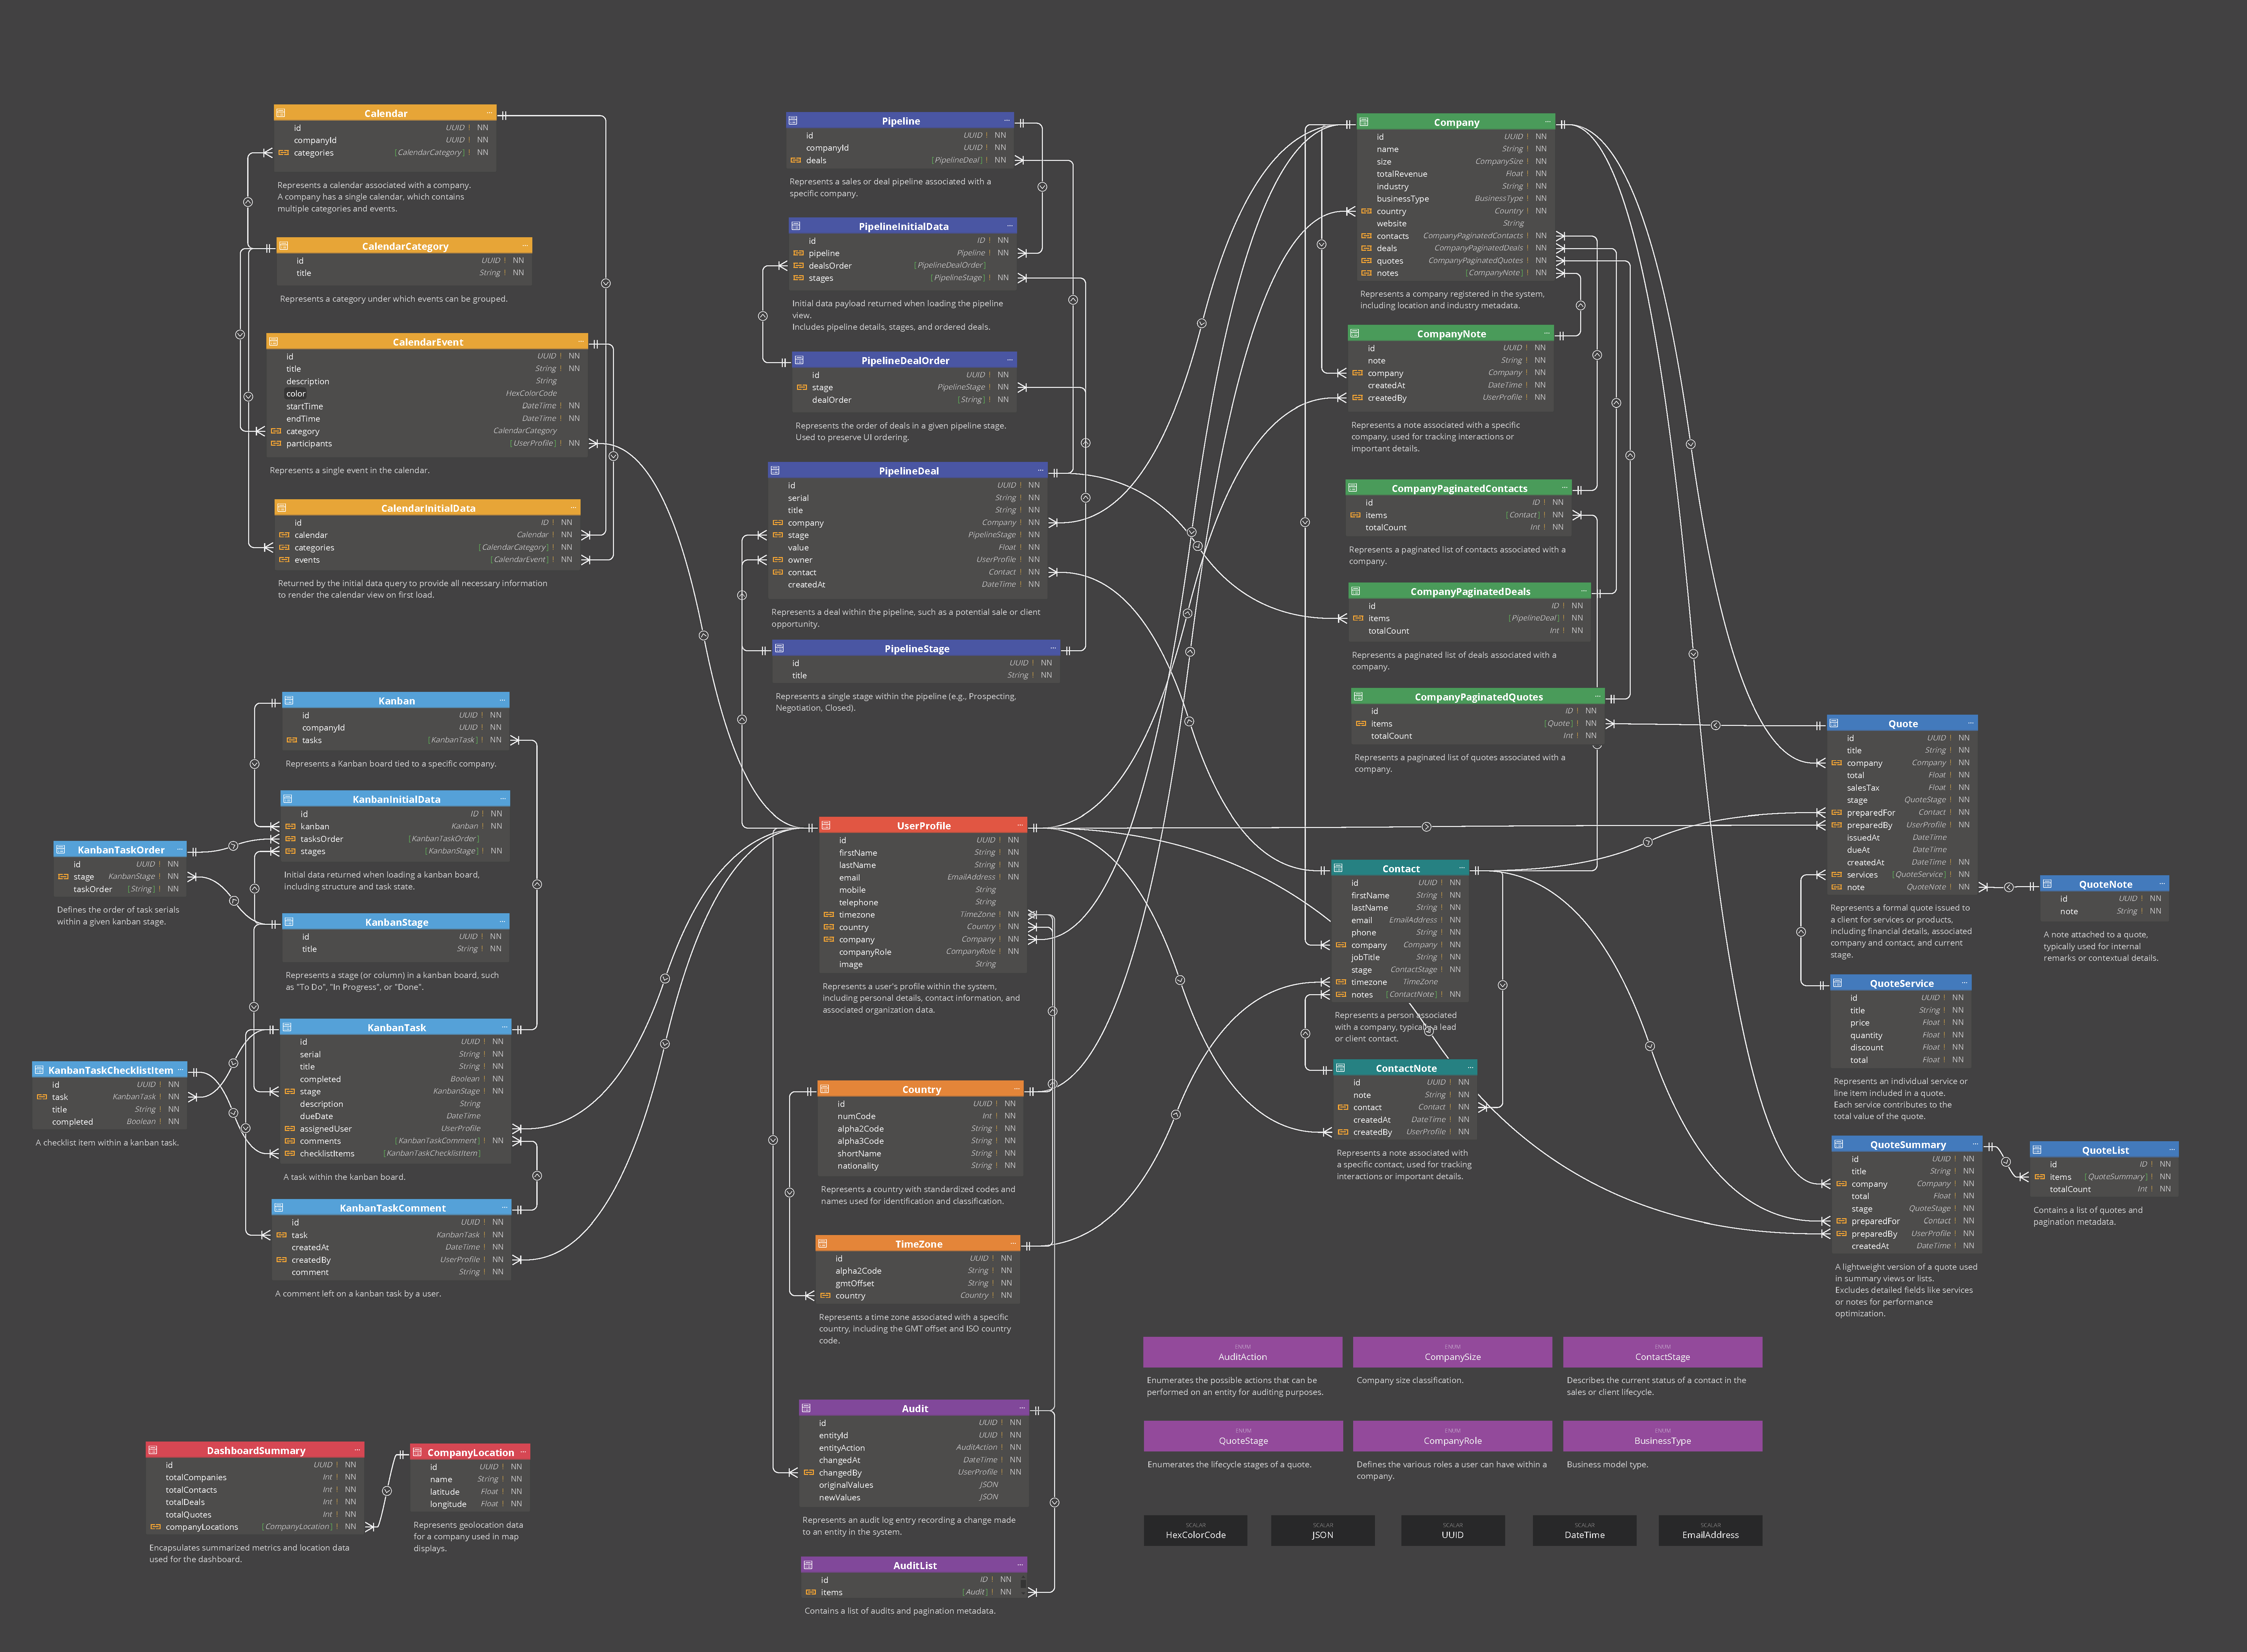2247x1652 pixels.
Task: Click the link icon beside deals in Pipeline
Action: (796, 160)
